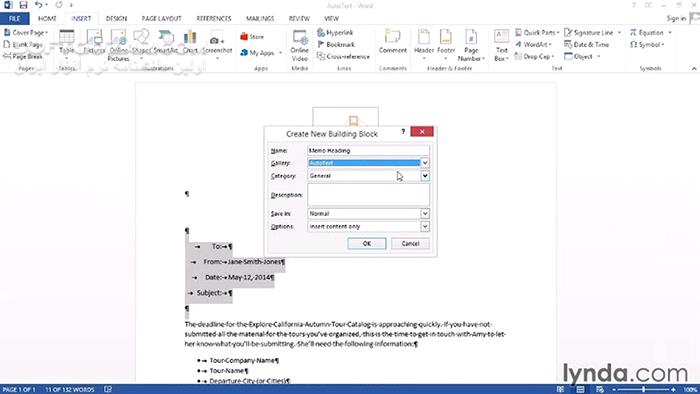Close the Create New Building Block dialog
The image size is (700, 394).
pos(422,131)
